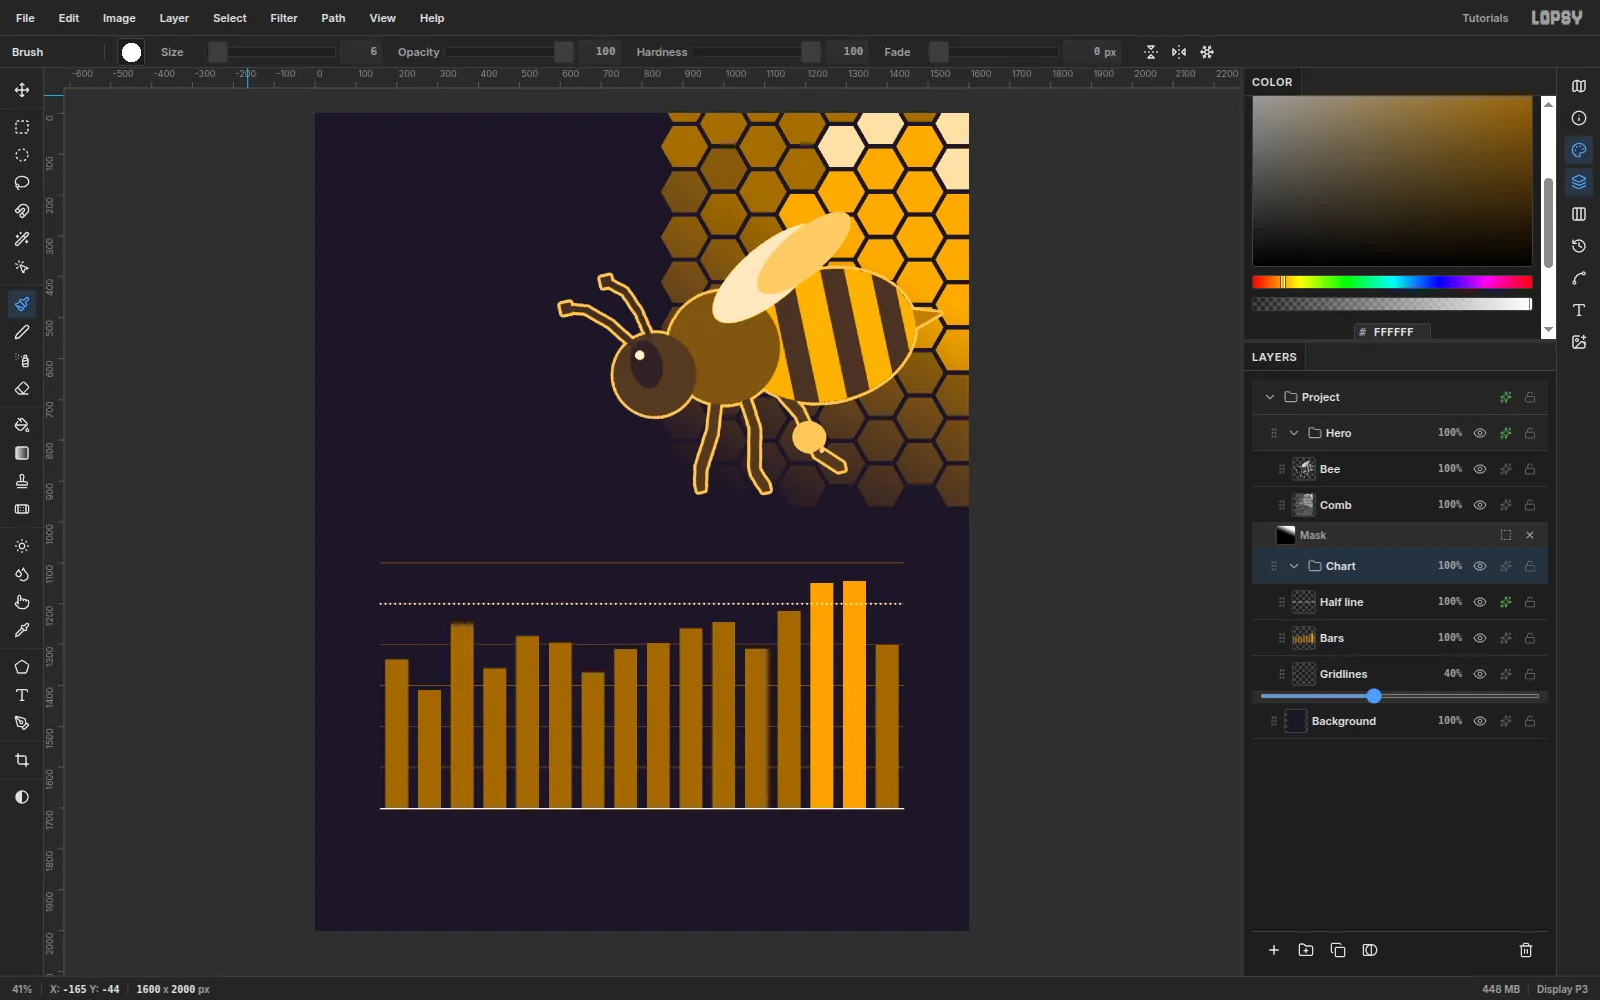Select the Smudge finger tool
Viewport: 1600px width, 1000px height.
click(22, 602)
